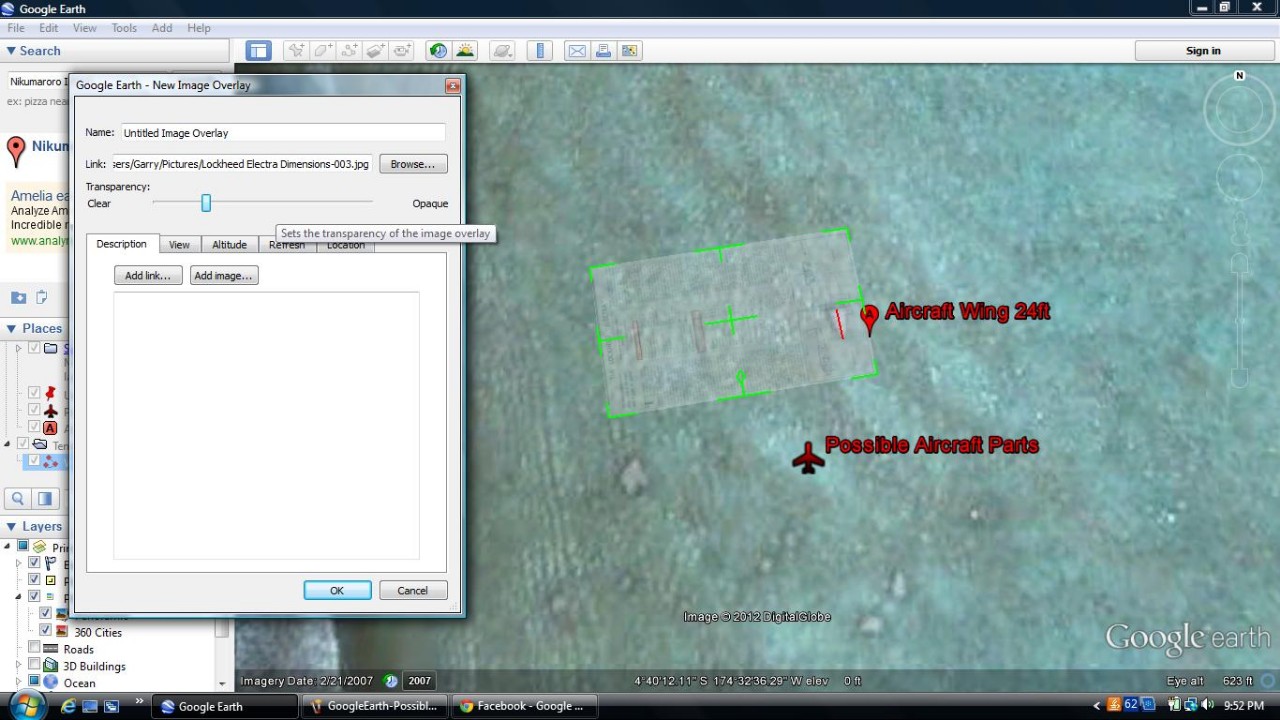Click the Browse... button

(413, 164)
